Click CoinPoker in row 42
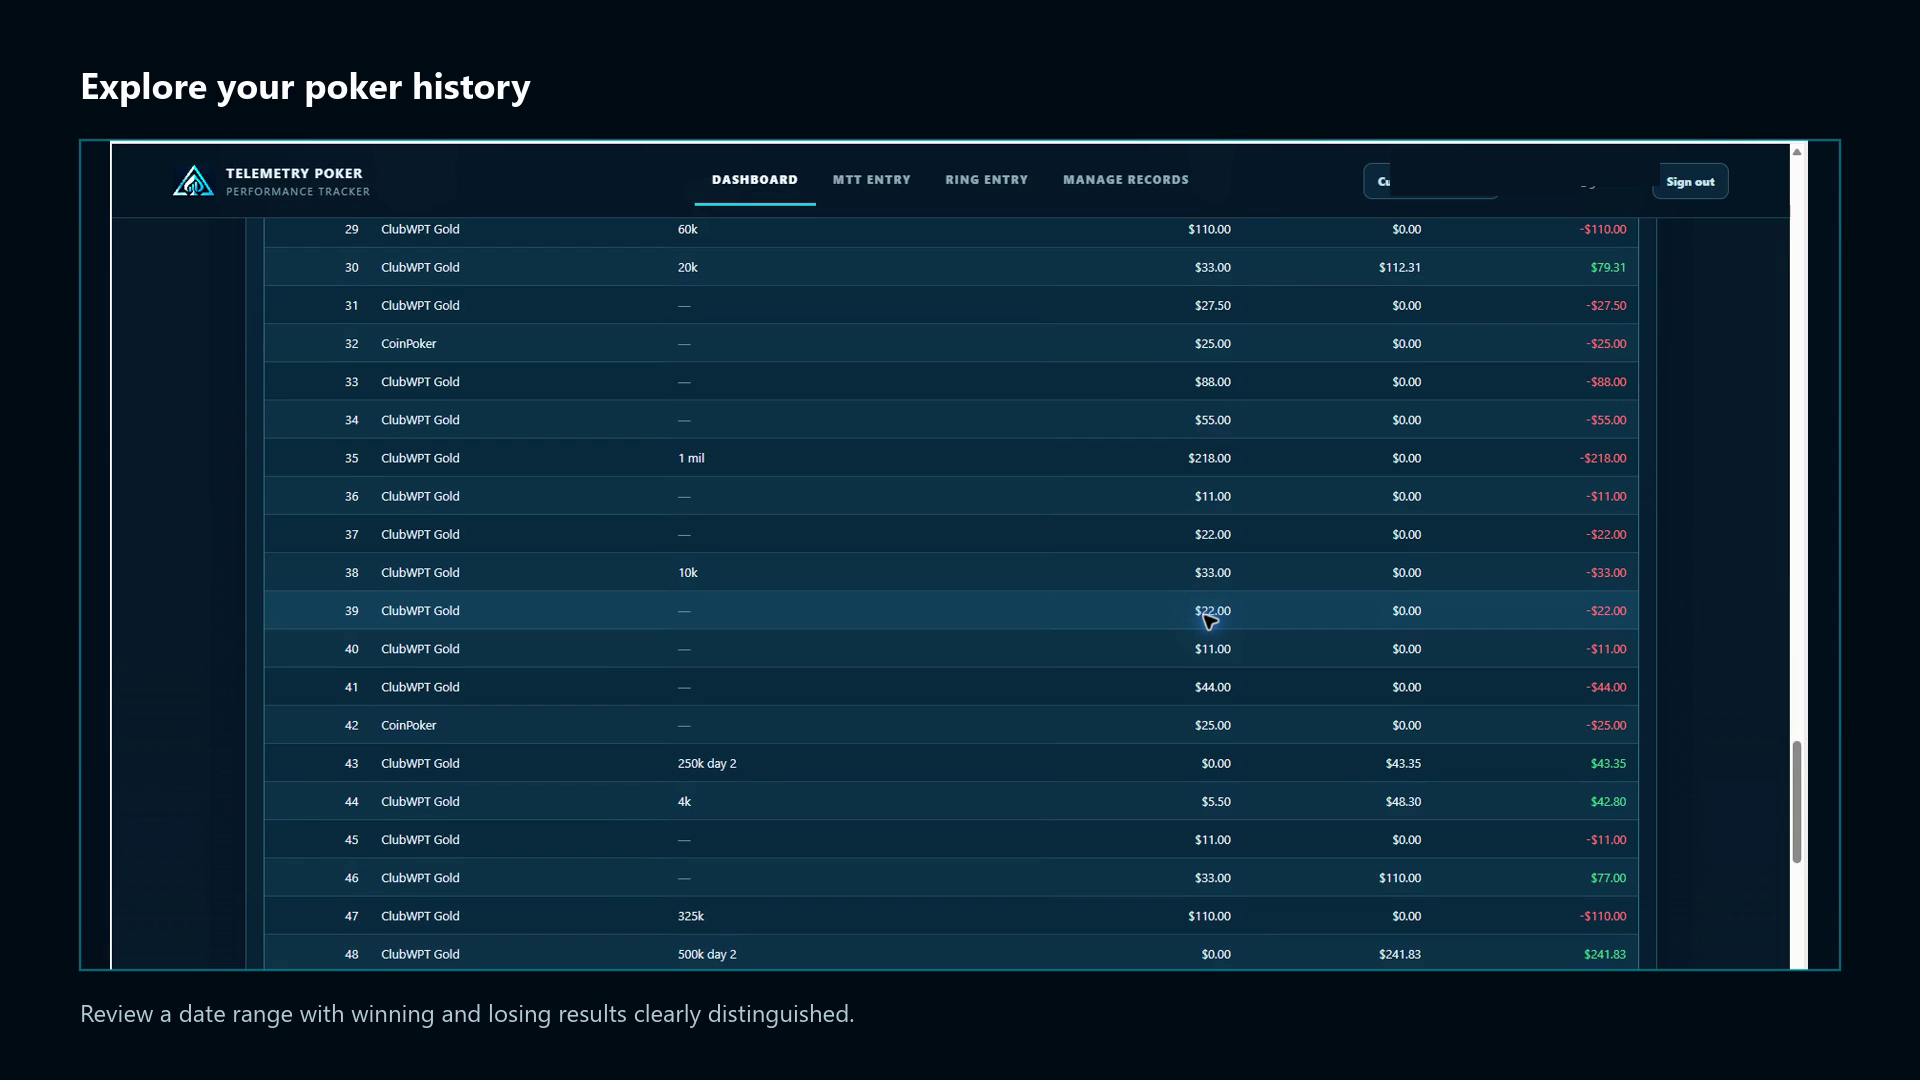The image size is (1920, 1080). pos(409,726)
